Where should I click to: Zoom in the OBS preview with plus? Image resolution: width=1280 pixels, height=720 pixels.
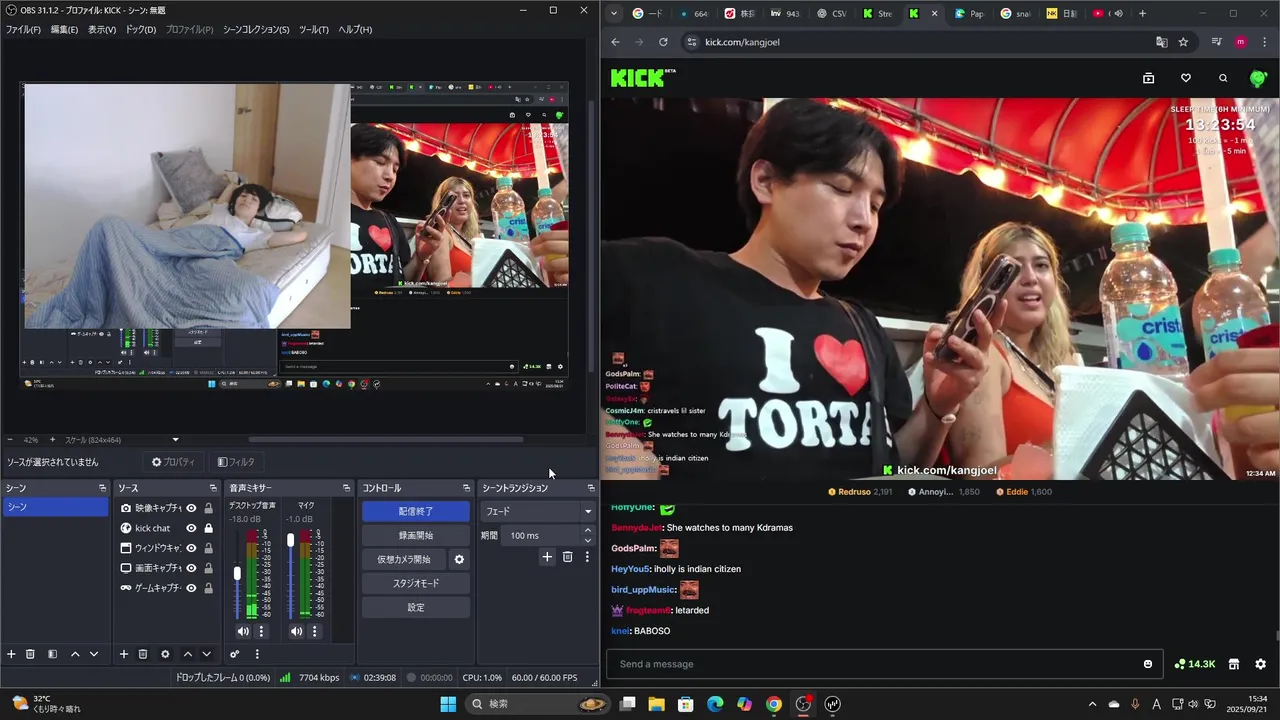coord(52,440)
